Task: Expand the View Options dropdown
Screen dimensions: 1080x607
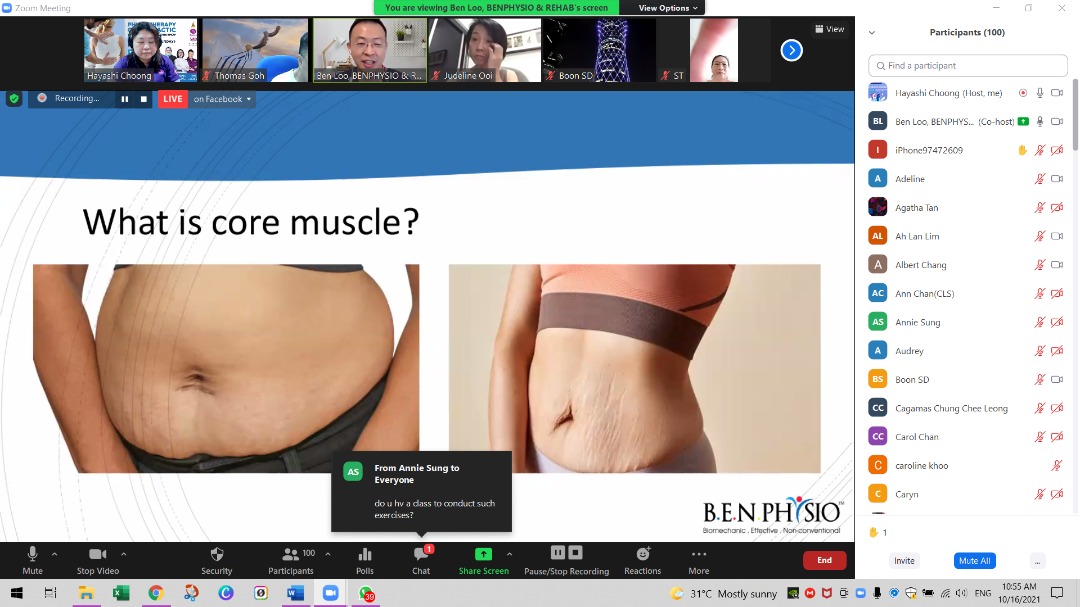Action: pyautogui.click(x=668, y=8)
